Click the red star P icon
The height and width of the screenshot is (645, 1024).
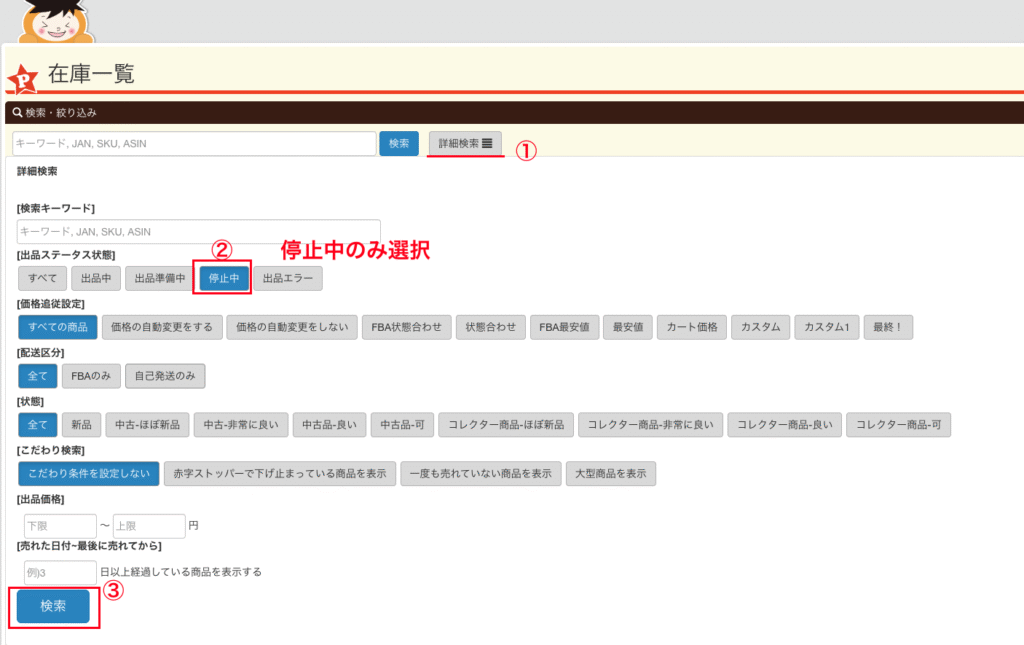[x=23, y=77]
